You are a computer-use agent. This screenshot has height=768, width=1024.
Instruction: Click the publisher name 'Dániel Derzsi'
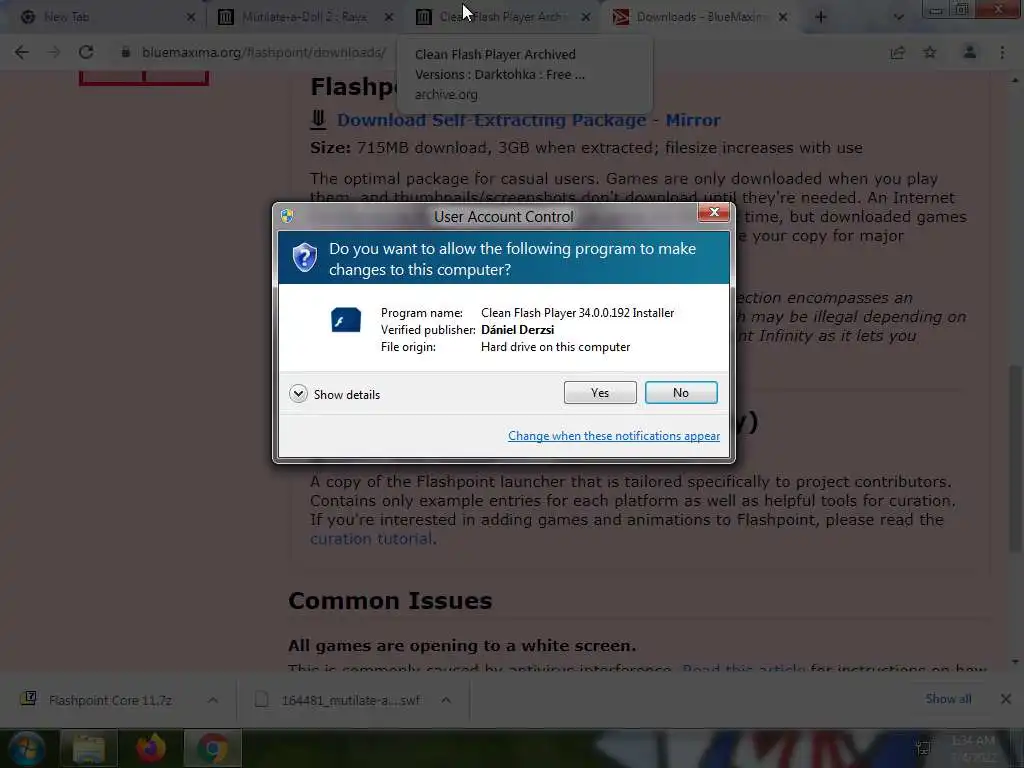tap(517, 330)
